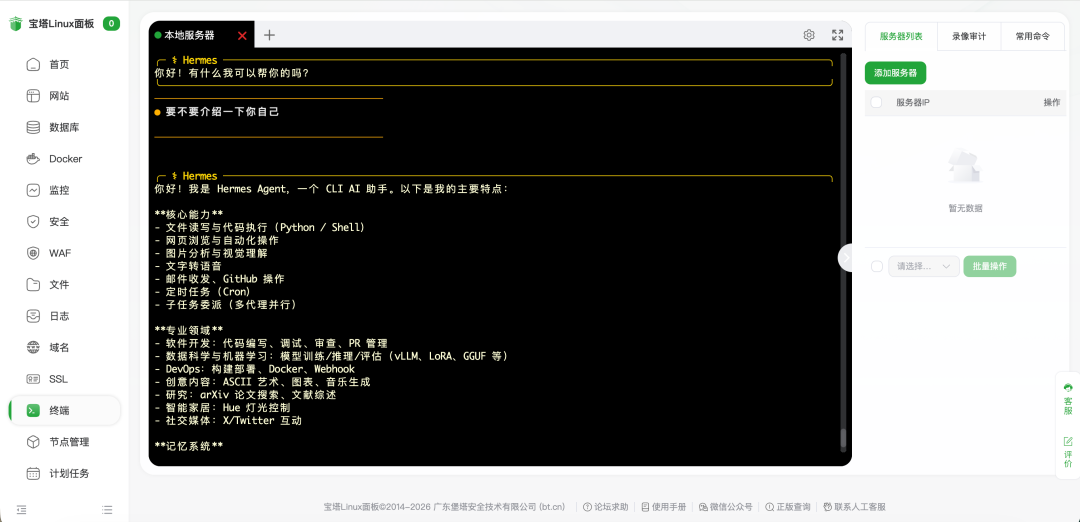Click the **记忆系统** heading in terminal
This screenshot has width=1080, height=522.
[x=189, y=446]
